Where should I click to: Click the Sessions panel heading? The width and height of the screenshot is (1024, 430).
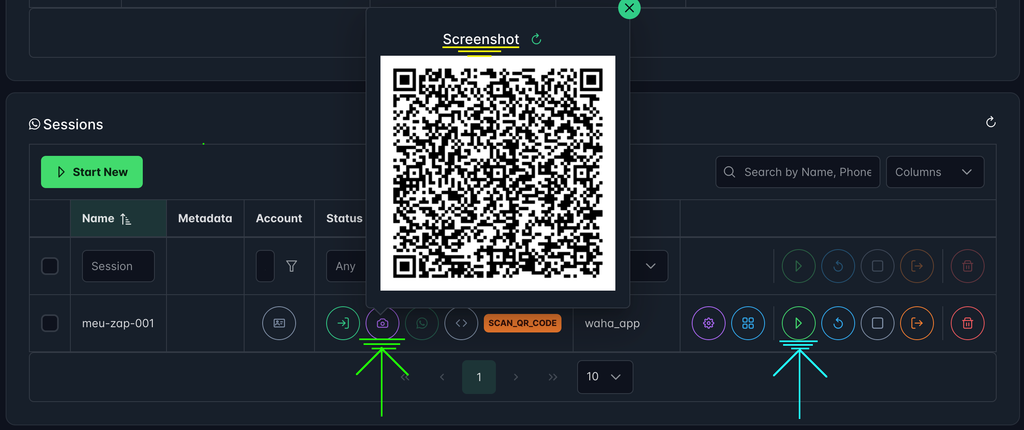point(66,124)
